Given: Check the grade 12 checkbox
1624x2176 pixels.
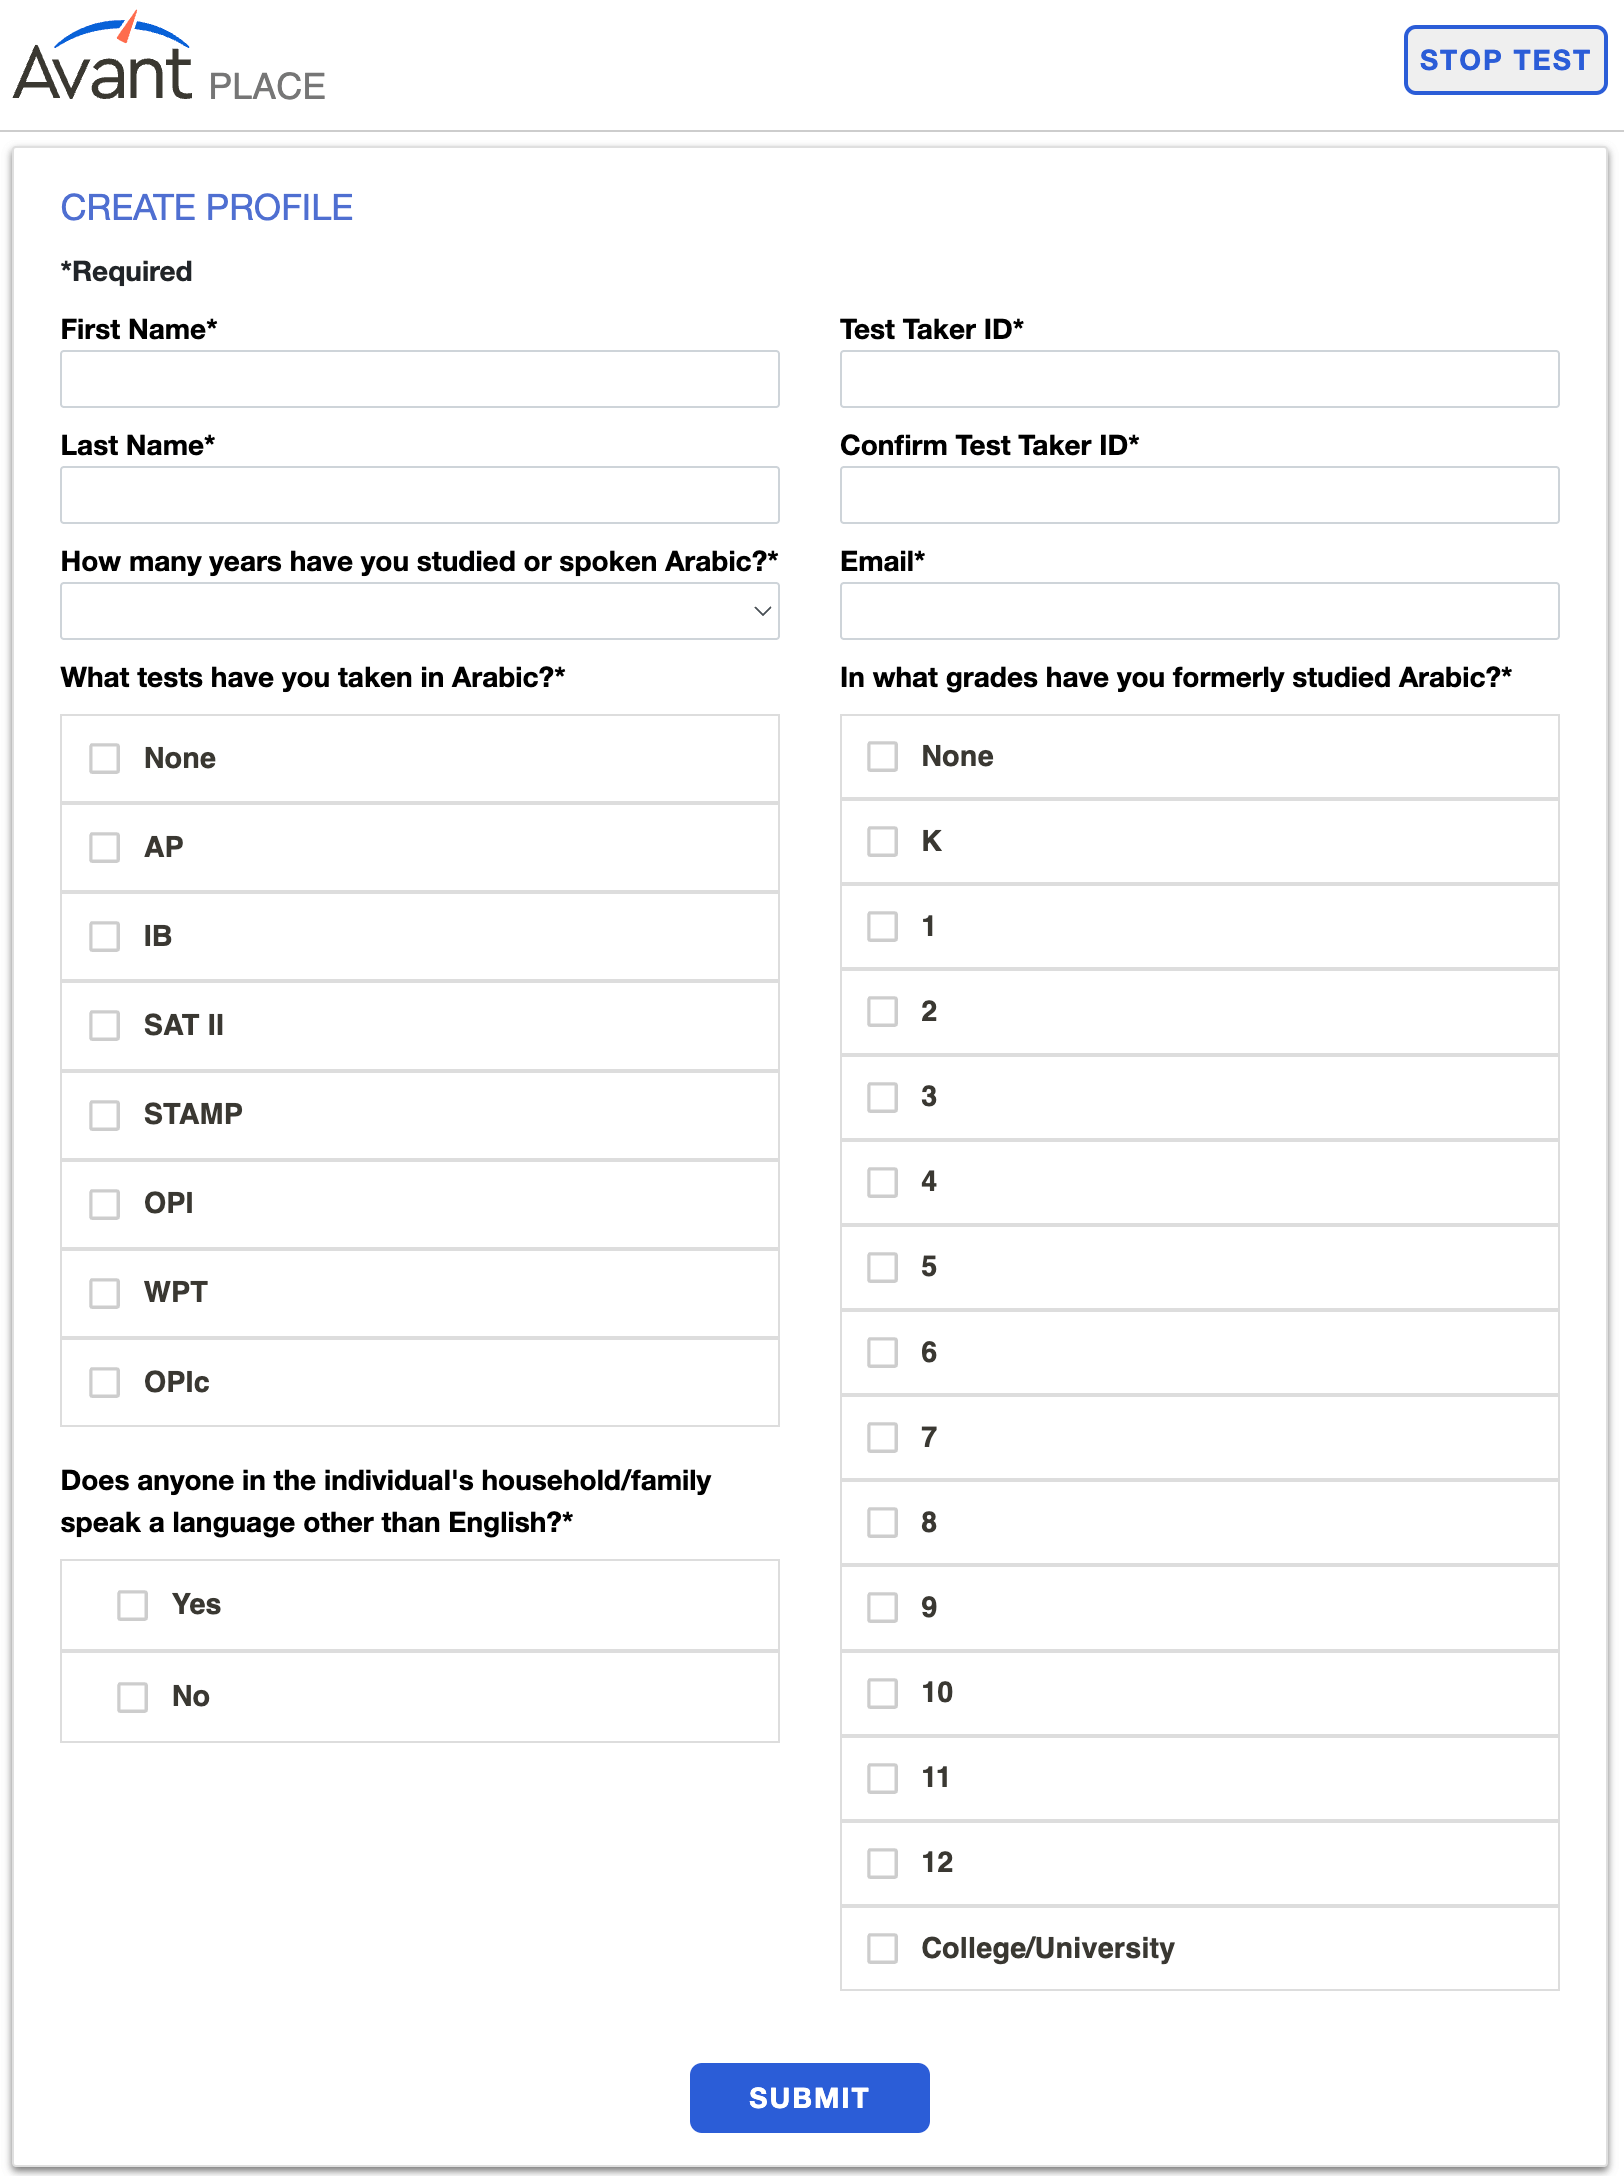Looking at the screenshot, I should (x=882, y=1863).
